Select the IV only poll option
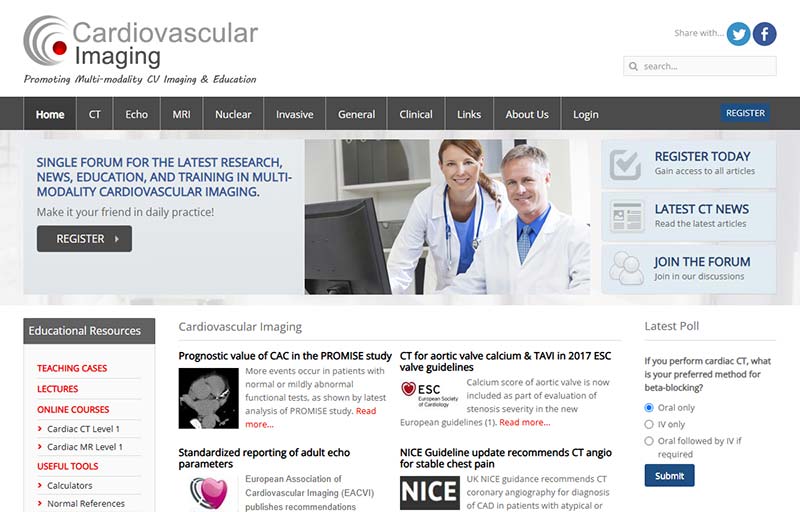800x512 pixels. pos(648,424)
